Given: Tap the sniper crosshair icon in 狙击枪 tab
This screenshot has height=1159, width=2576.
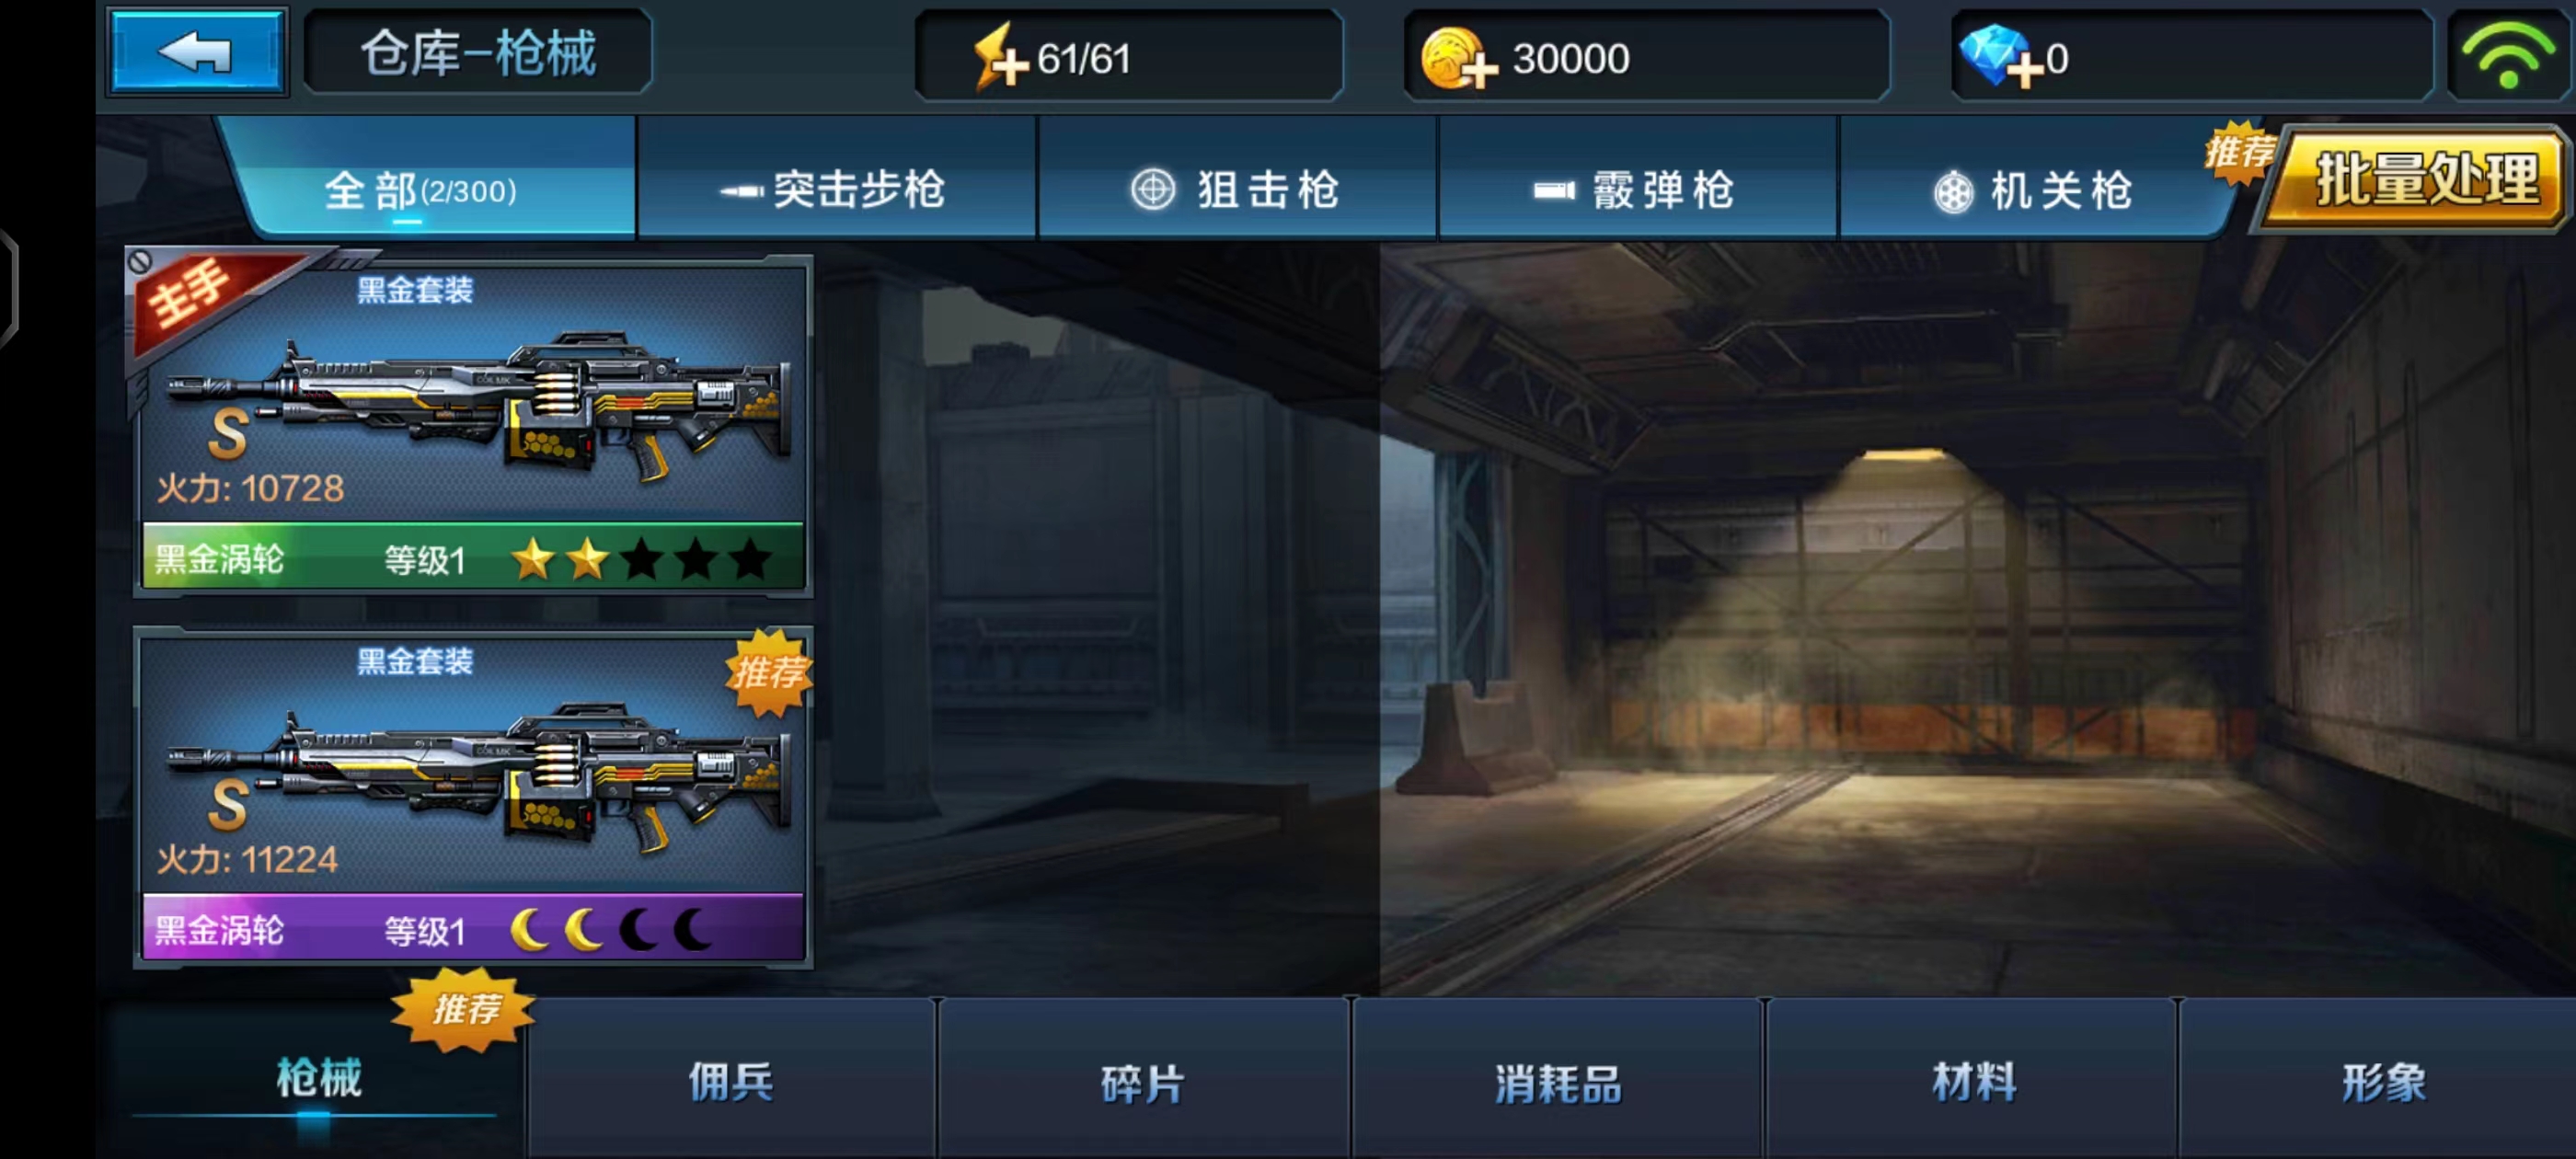Looking at the screenshot, I should click(1152, 189).
